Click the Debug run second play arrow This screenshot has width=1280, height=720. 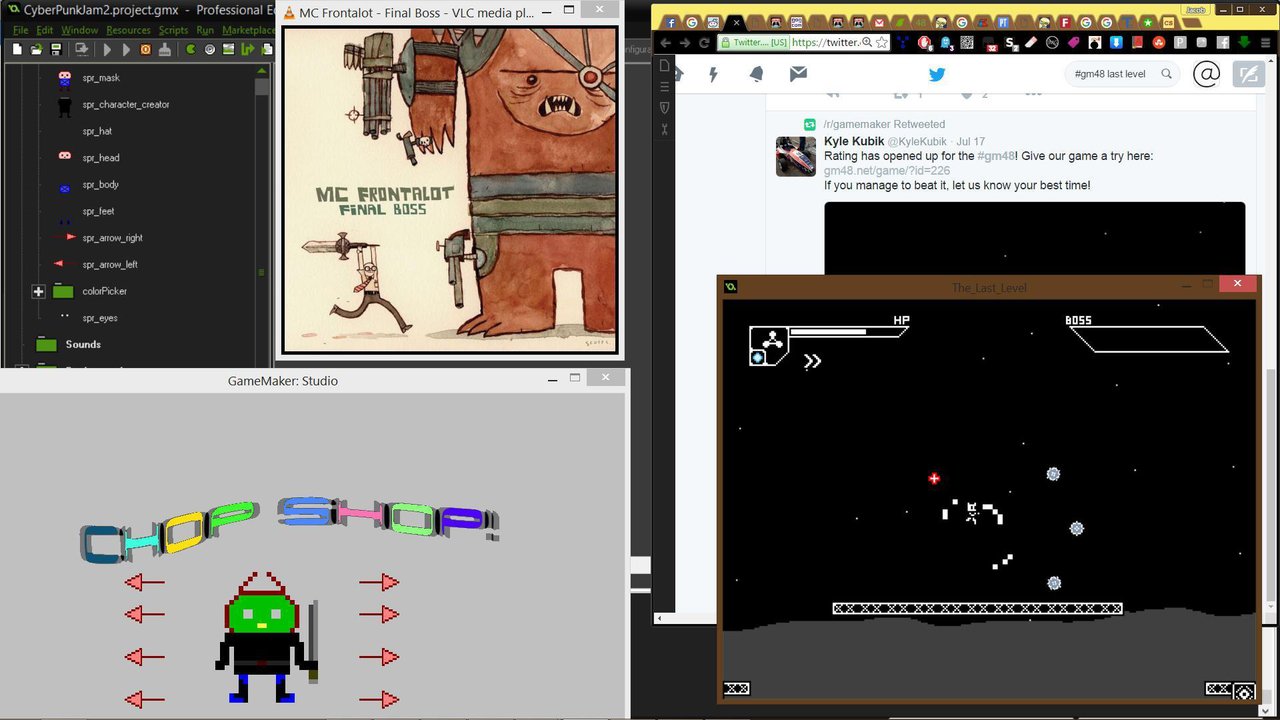tap(126, 49)
